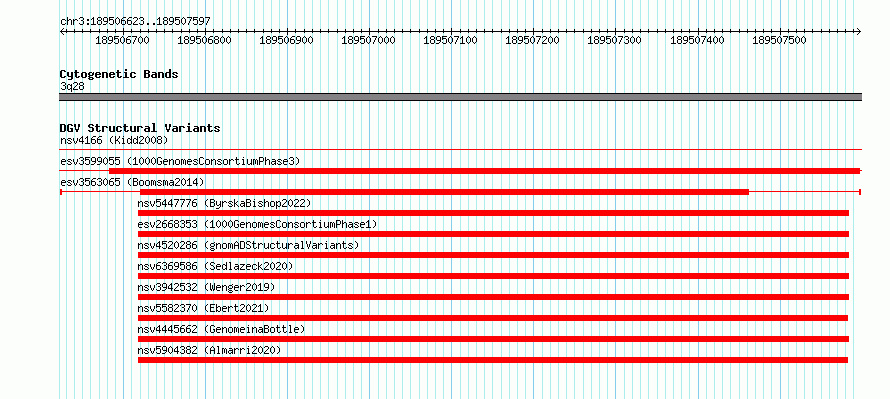Image resolution: width=890 pixels, height=399 pixels.
Task: Click the 189507000 ruler tick label
Action: 368,40
